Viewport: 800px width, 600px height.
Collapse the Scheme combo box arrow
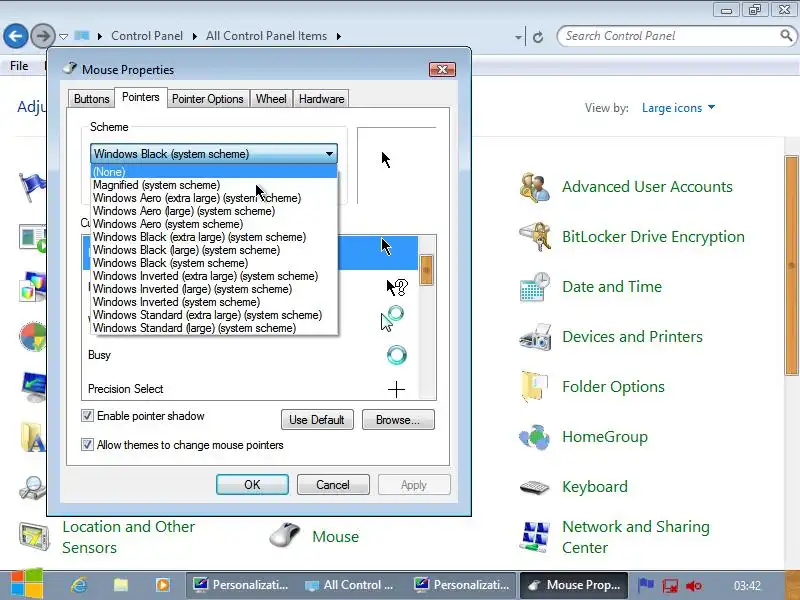(x=330, y=154)
